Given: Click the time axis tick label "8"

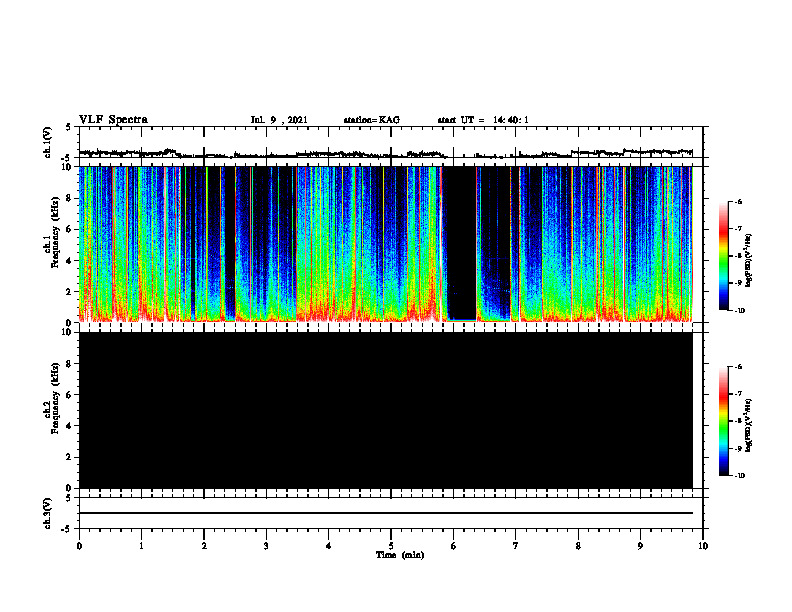Looking at the screenshot, I should pyautogui.click(x=578, y=546).
